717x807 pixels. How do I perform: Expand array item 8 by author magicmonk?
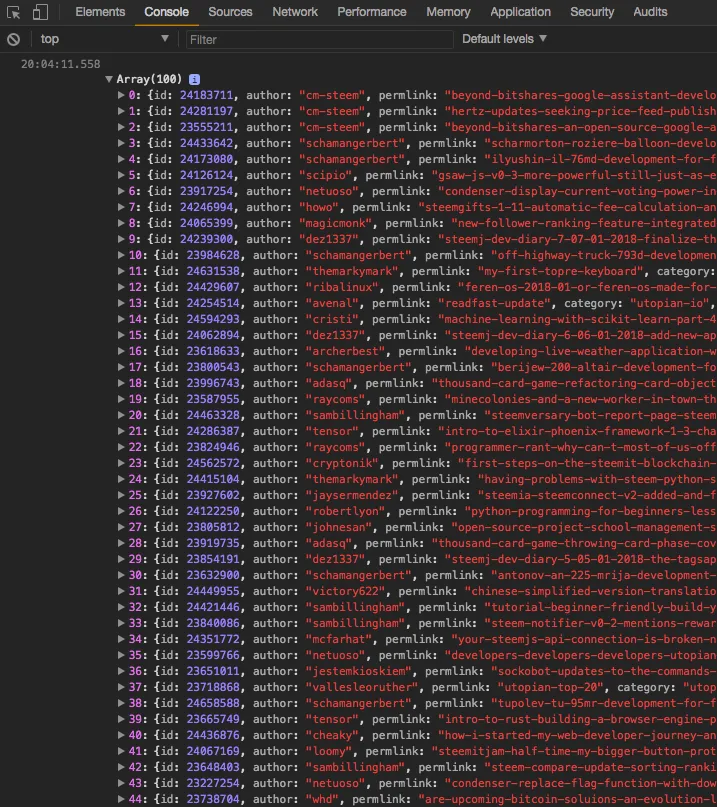[121, 223]
